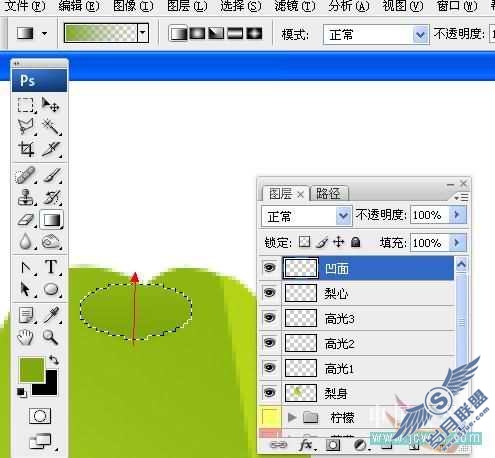Open the gradient picker dropdown arrow
Screen dimensions: 495x458
click(x=143, y=33)
